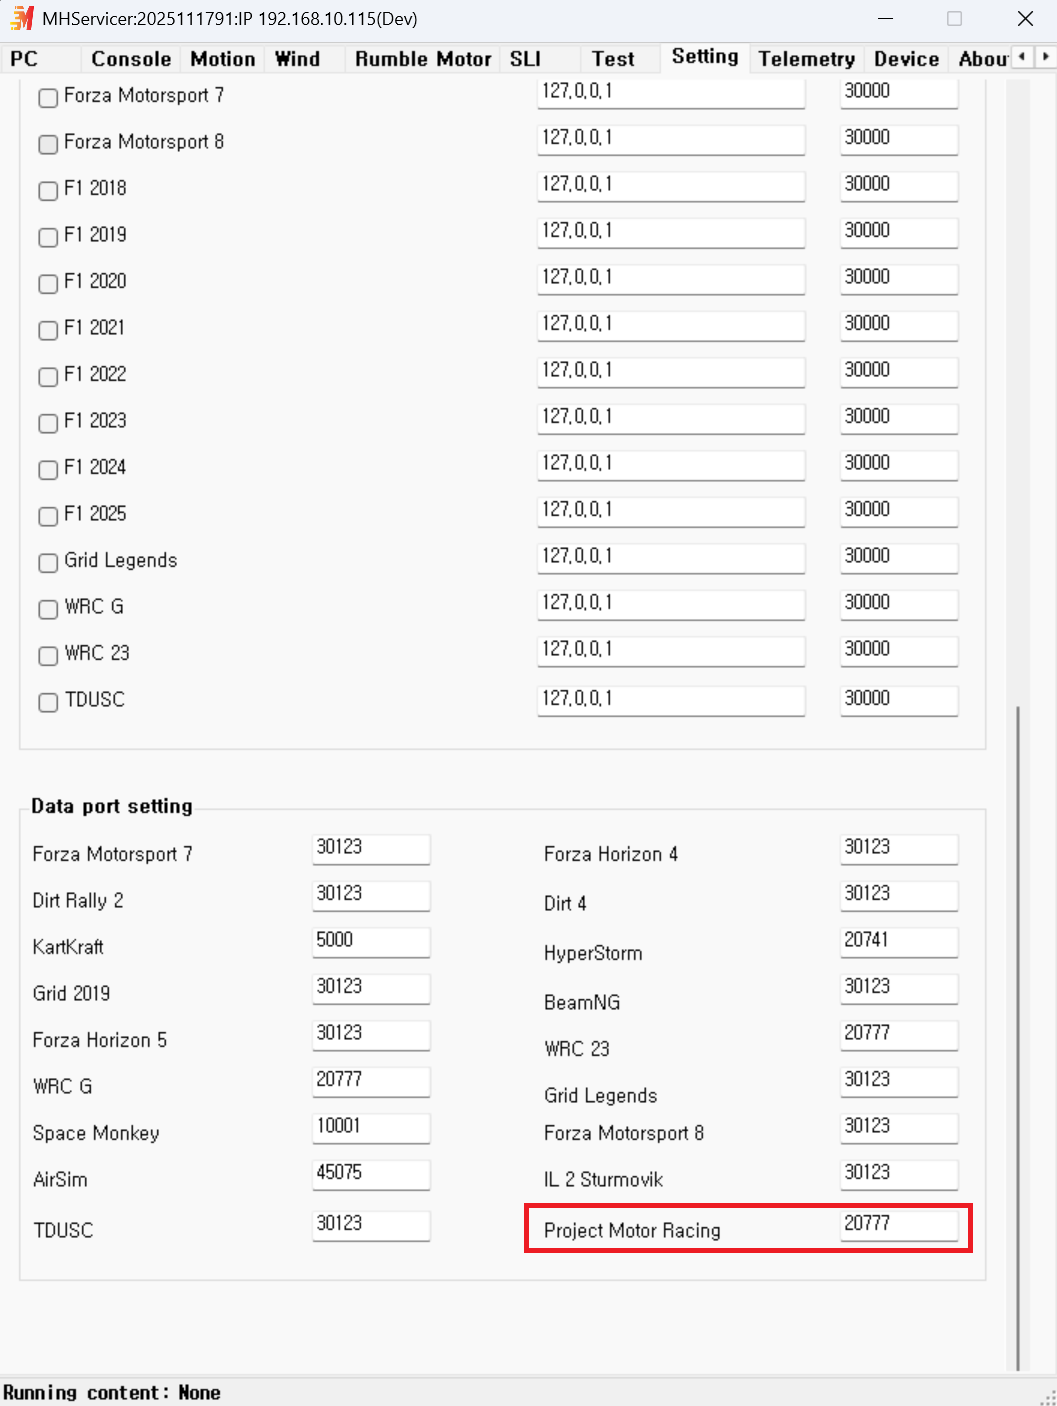
Task: Click the F1 2018 IP address field
Action: point(671,185)
